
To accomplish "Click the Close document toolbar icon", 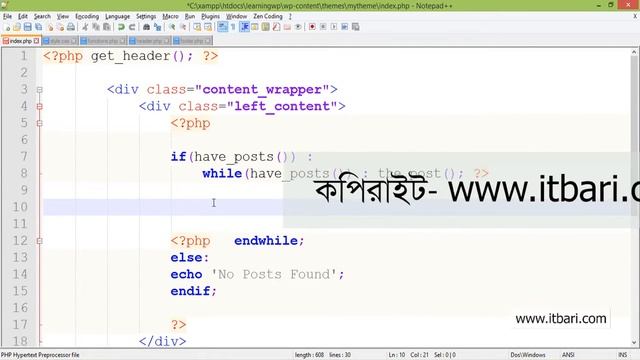I will pyautogui.click(x=50, y=27).
